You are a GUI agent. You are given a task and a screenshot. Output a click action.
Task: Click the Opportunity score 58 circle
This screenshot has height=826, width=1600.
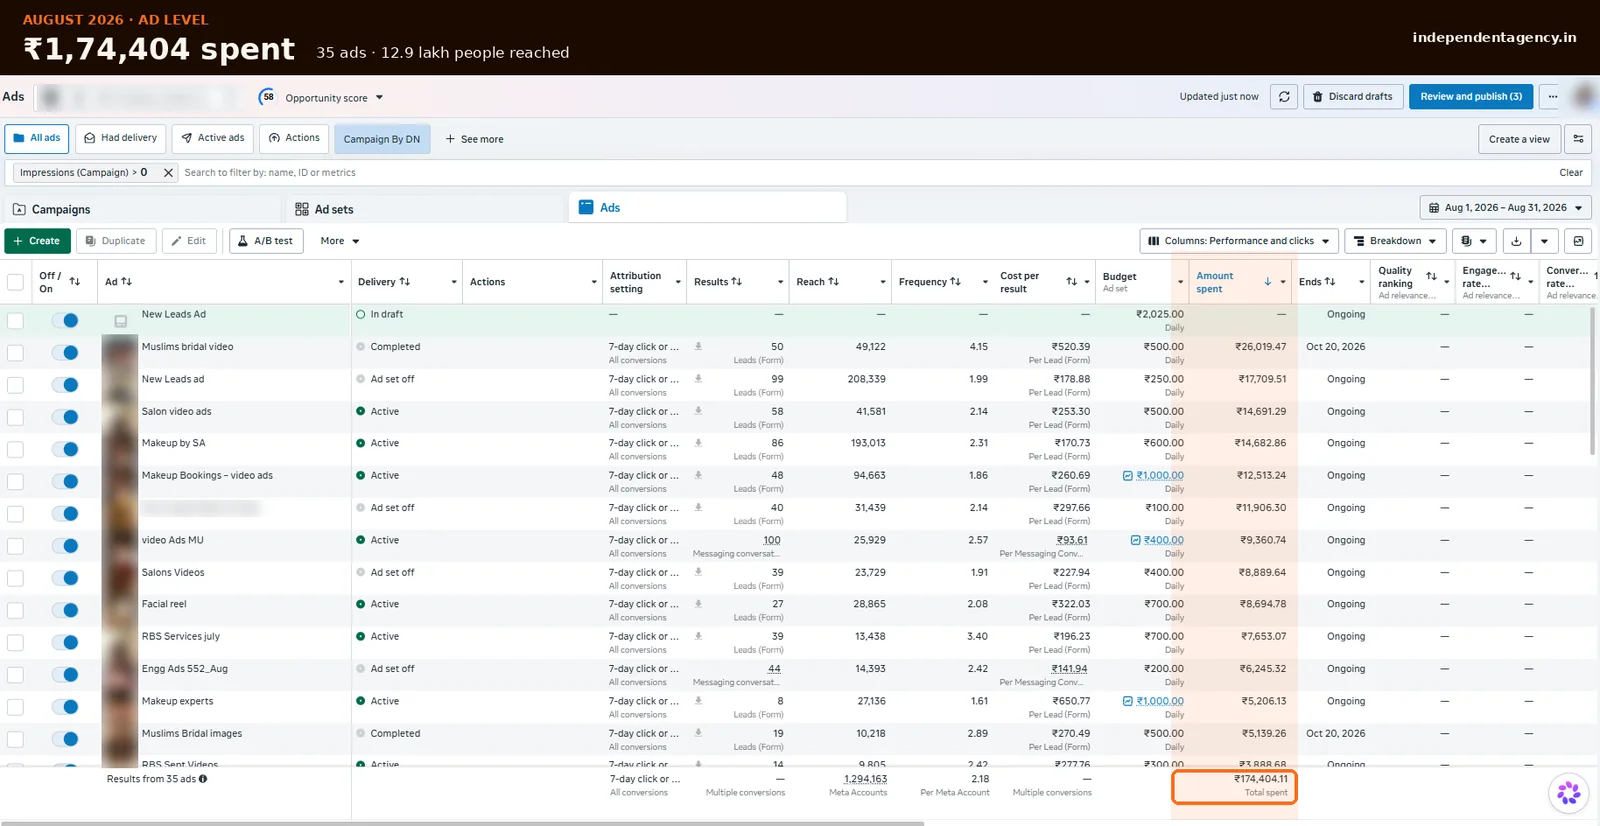tap(267, 97)
